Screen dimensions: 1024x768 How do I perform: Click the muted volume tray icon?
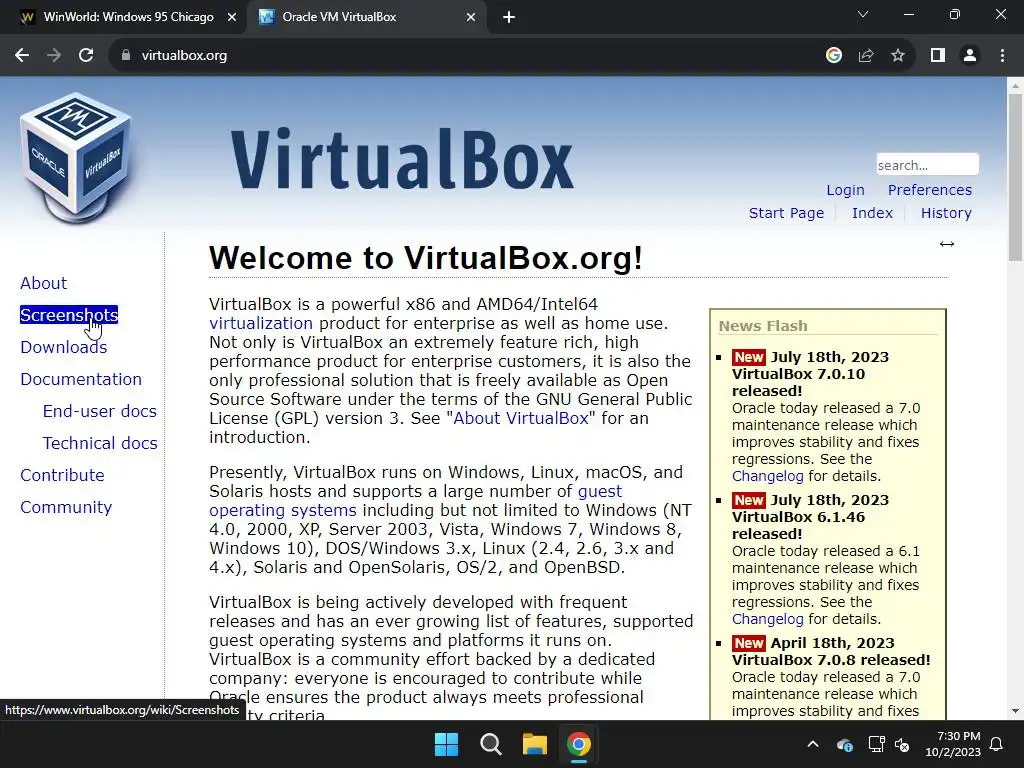coord(902,744)
